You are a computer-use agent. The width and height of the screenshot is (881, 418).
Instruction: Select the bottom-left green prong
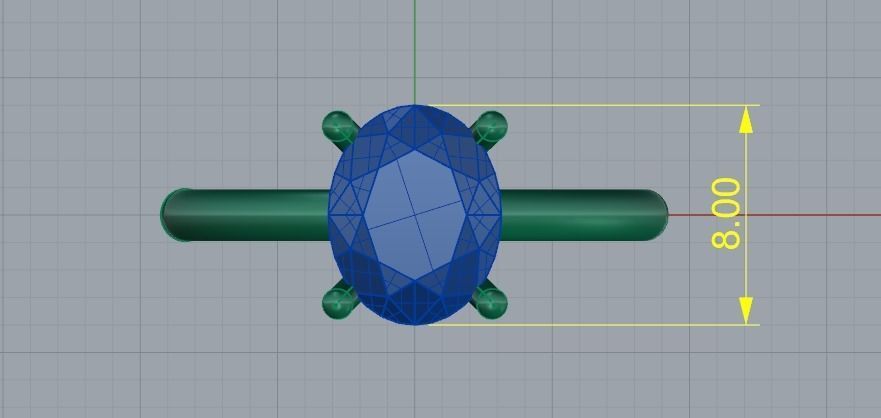(339, 301)
